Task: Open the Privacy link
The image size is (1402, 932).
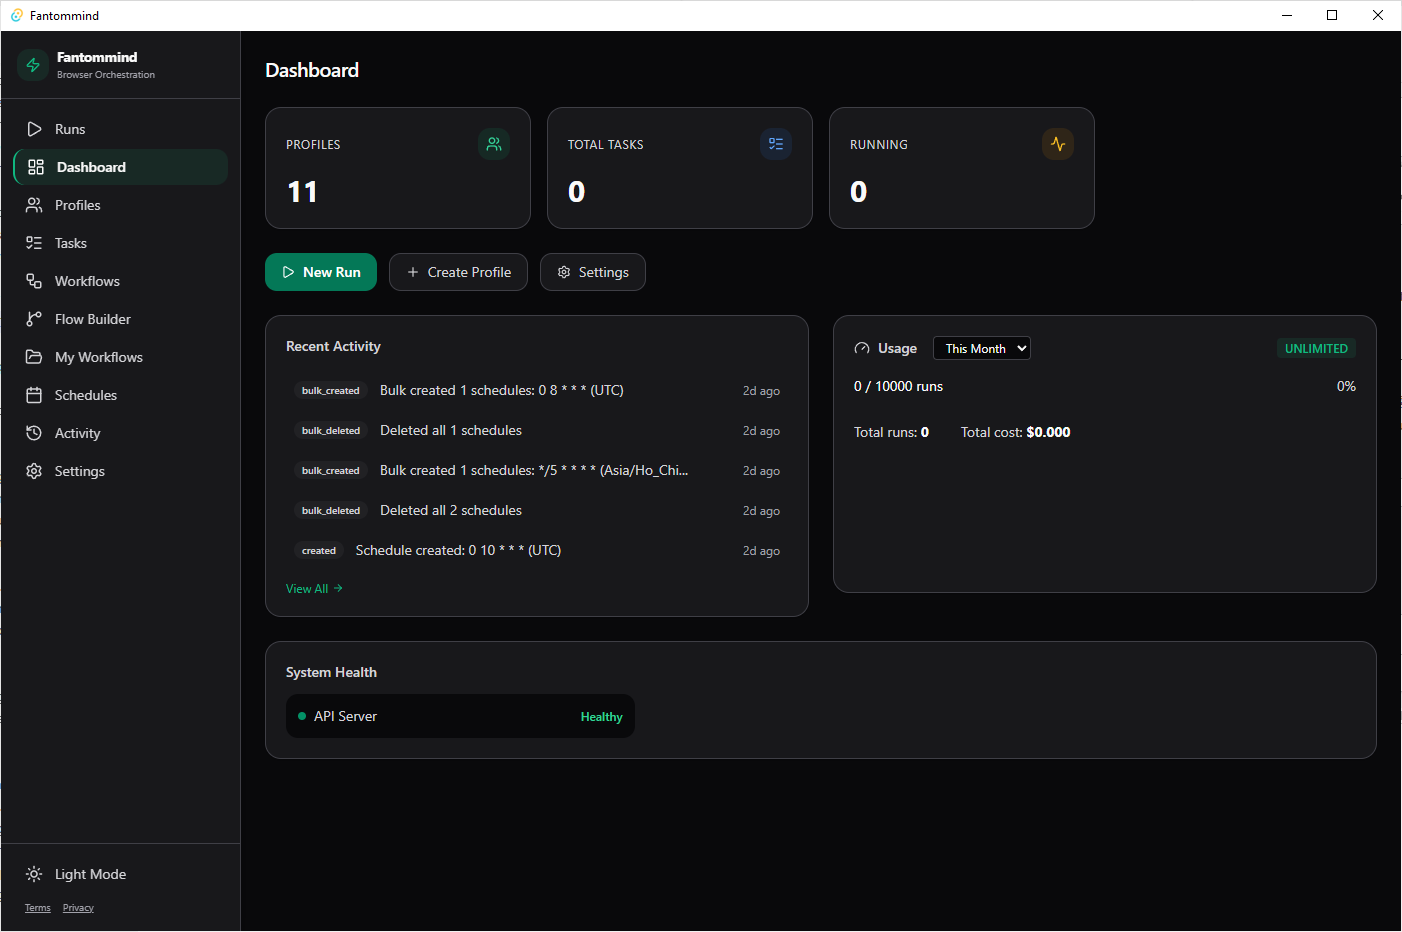Action: pos(78,908)
